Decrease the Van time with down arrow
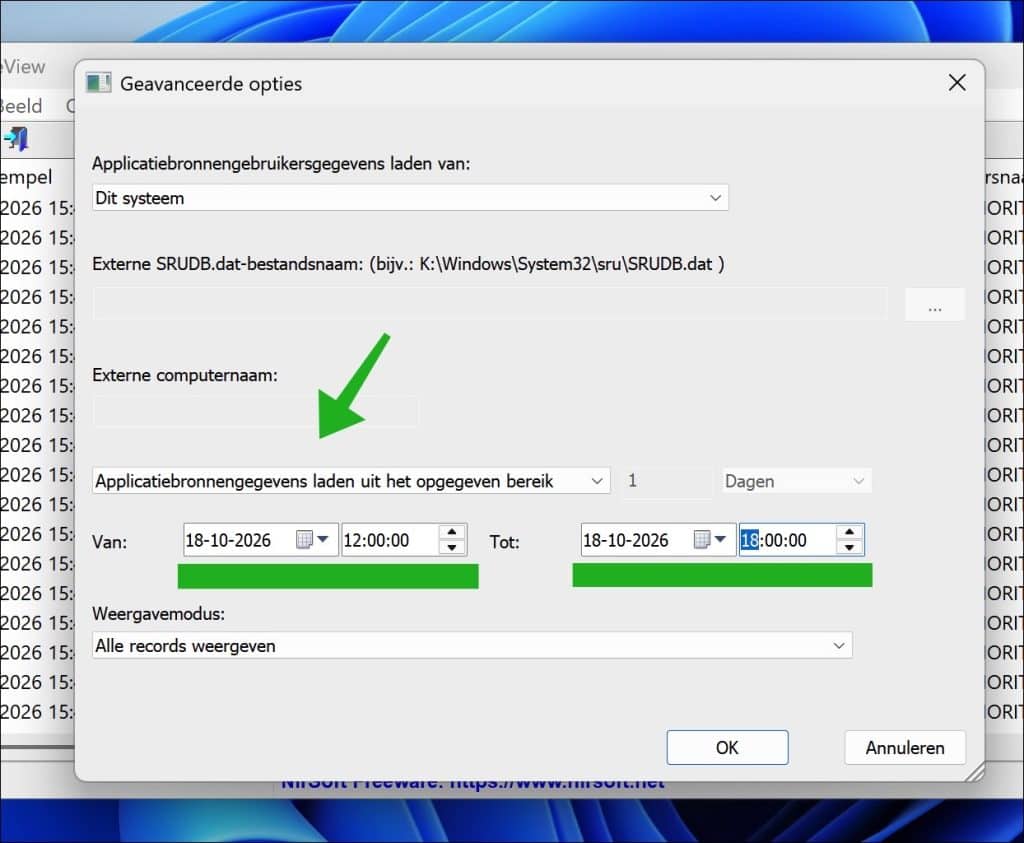The width and height of the screenshot is (1024, 843). (x=451, y=547)
